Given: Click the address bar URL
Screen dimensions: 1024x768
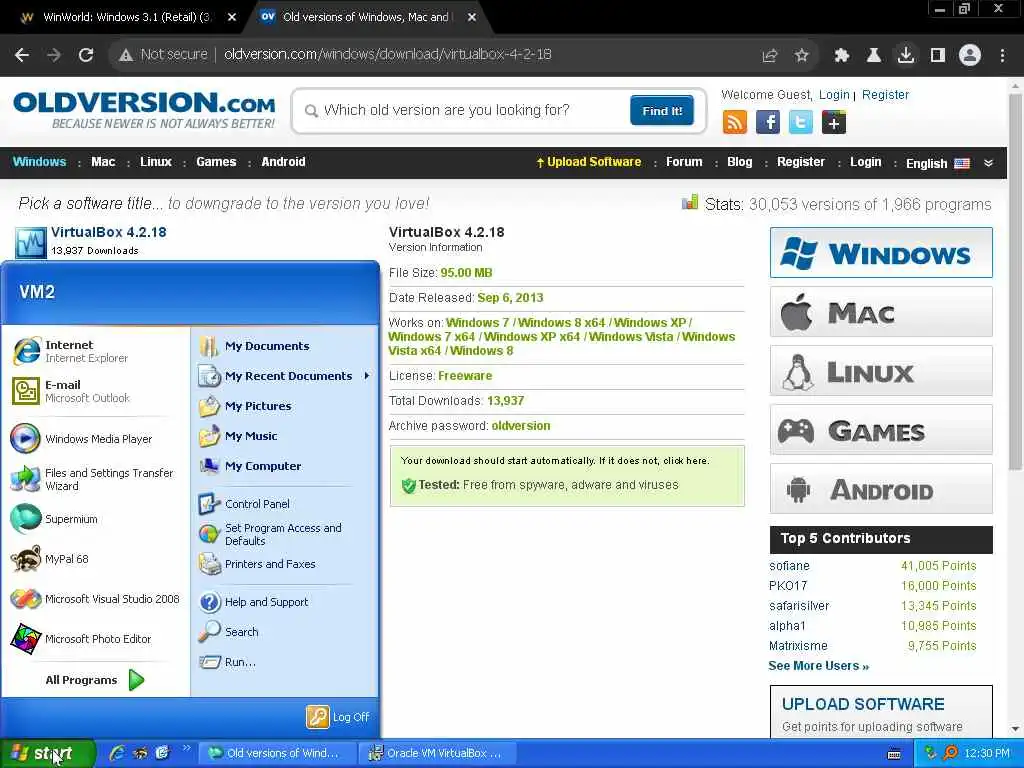Looking at the screenshot, I should [388, 54].
